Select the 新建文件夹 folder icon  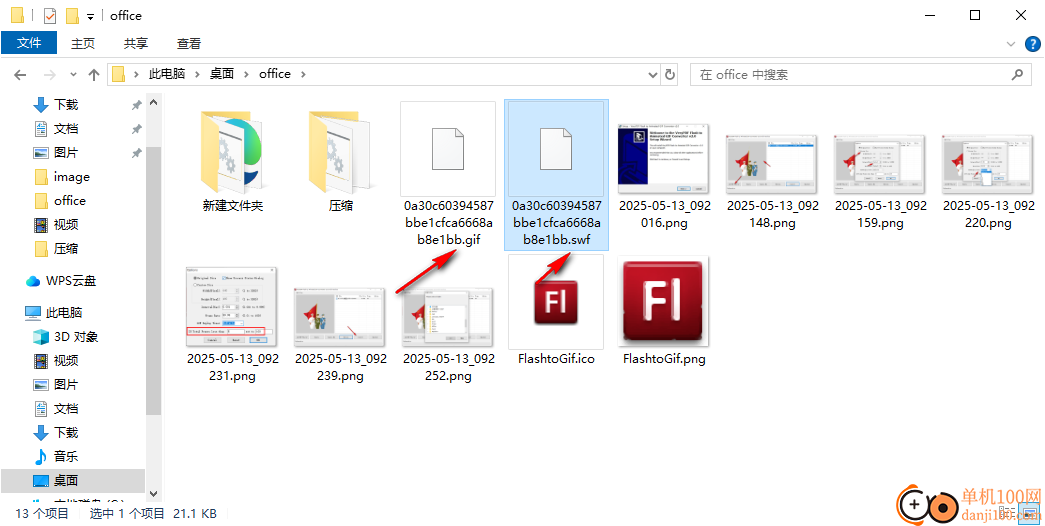[x=233, y=153]
